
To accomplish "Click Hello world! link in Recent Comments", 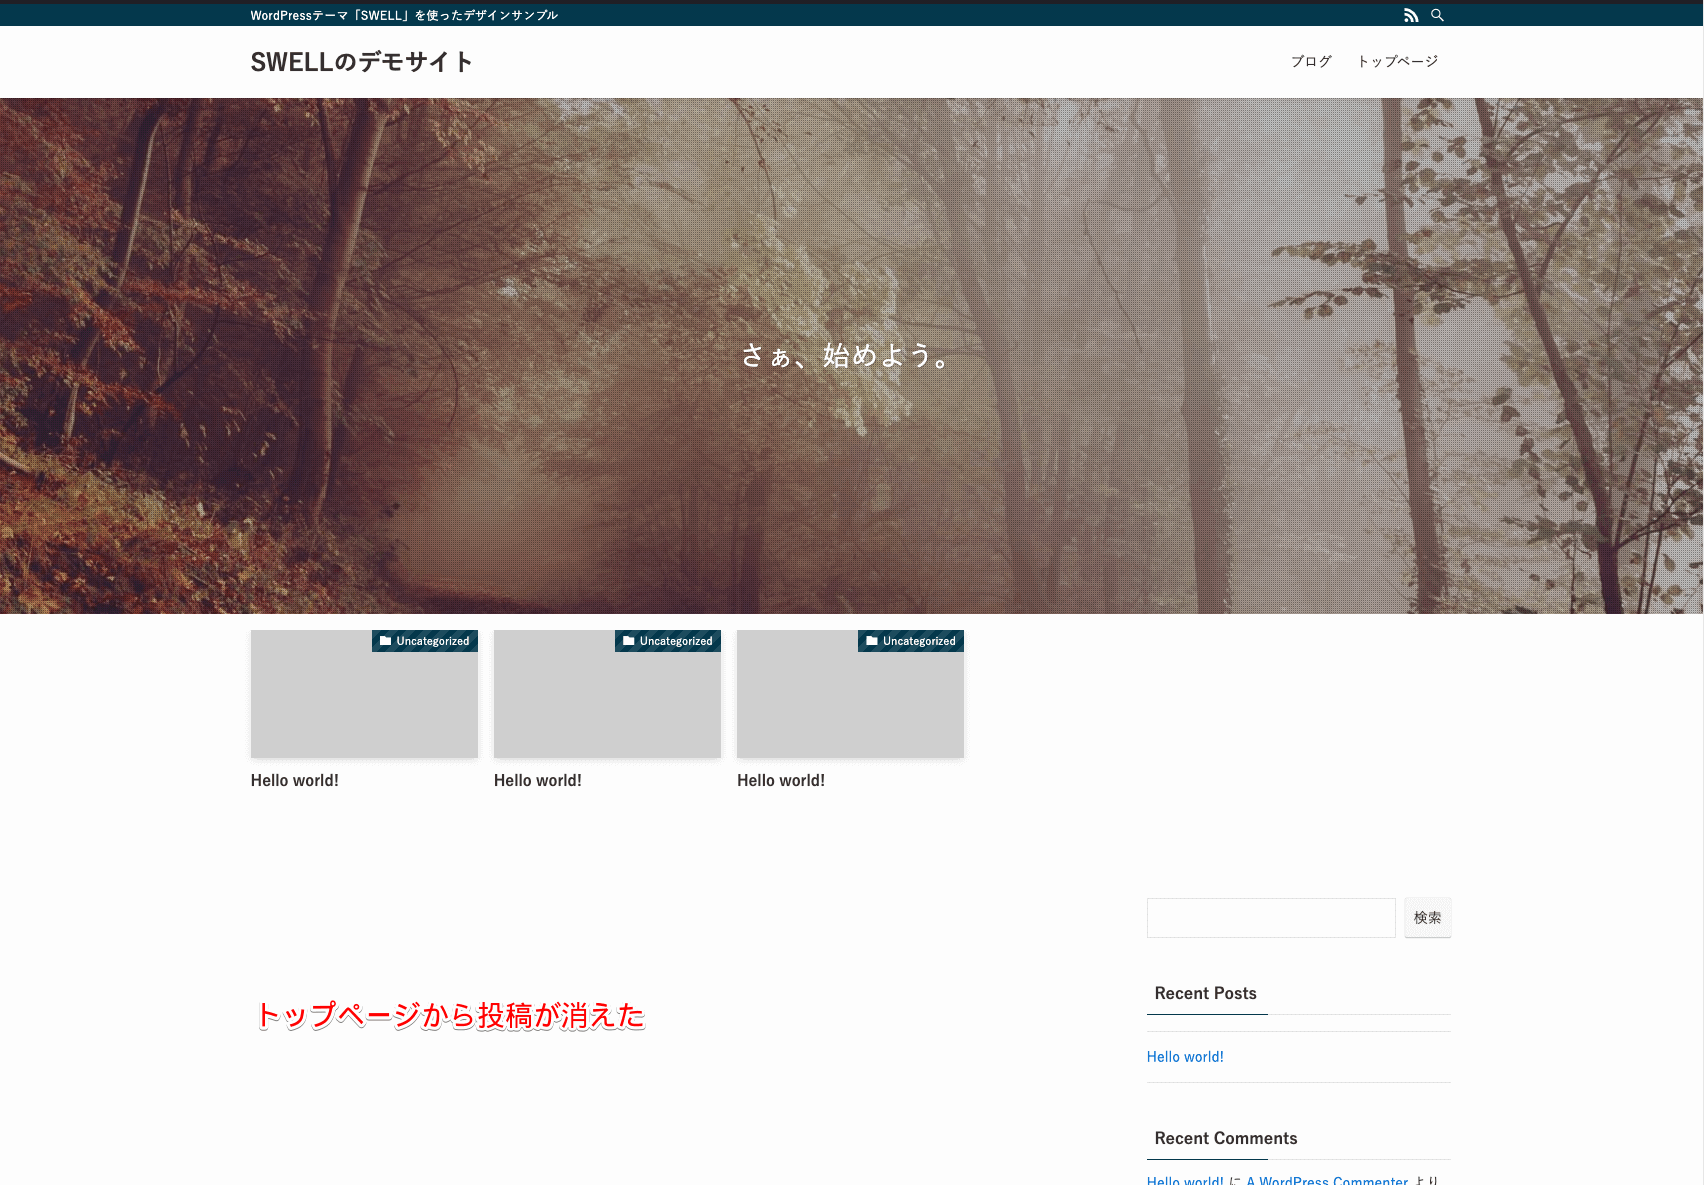I will 1184,1180.
